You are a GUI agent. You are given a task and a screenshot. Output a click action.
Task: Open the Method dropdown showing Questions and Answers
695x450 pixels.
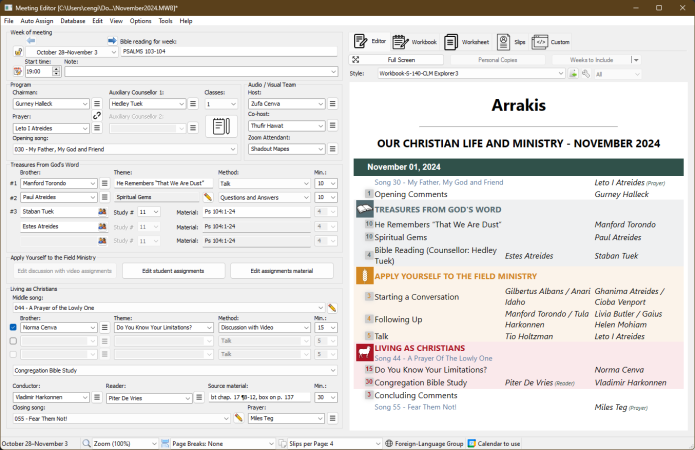point(306,197)
